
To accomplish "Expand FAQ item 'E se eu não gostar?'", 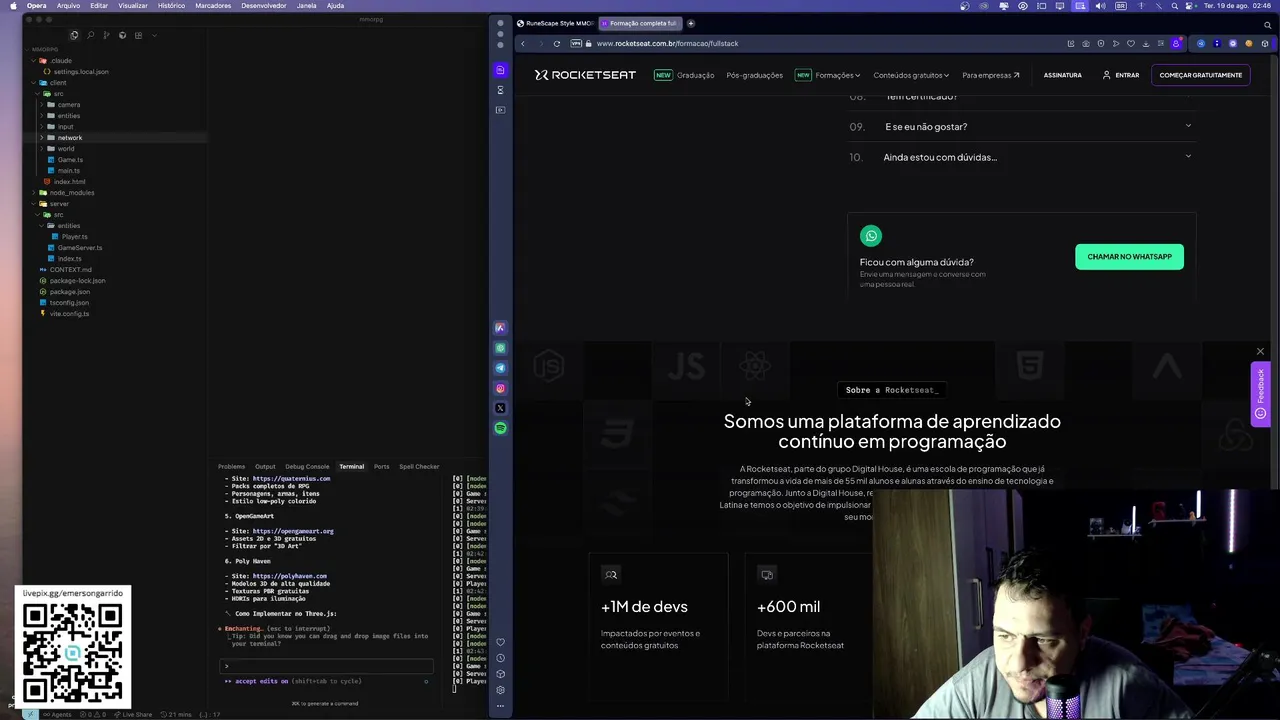I will pyautogui.click(x=1021, y=127).
